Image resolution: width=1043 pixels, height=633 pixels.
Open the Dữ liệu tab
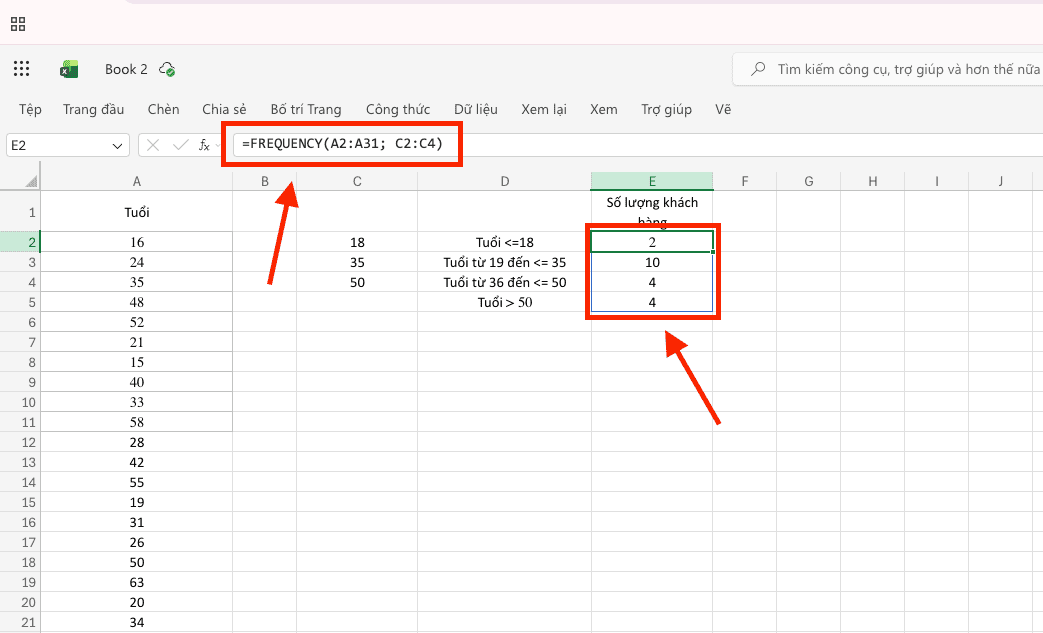[476, 110]
